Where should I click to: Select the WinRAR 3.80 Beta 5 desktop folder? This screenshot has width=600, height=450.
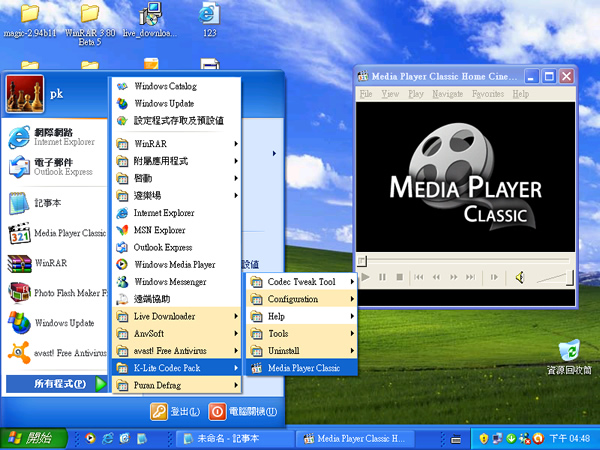coord(90,24)
